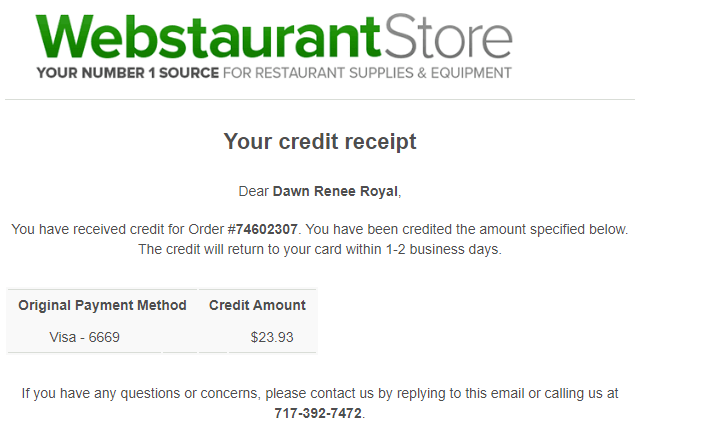Image resolution: width=725 pixels, height=442 pixels.
Task: Select the $23.93 credit amount
Action: click(x=272, y=337)
